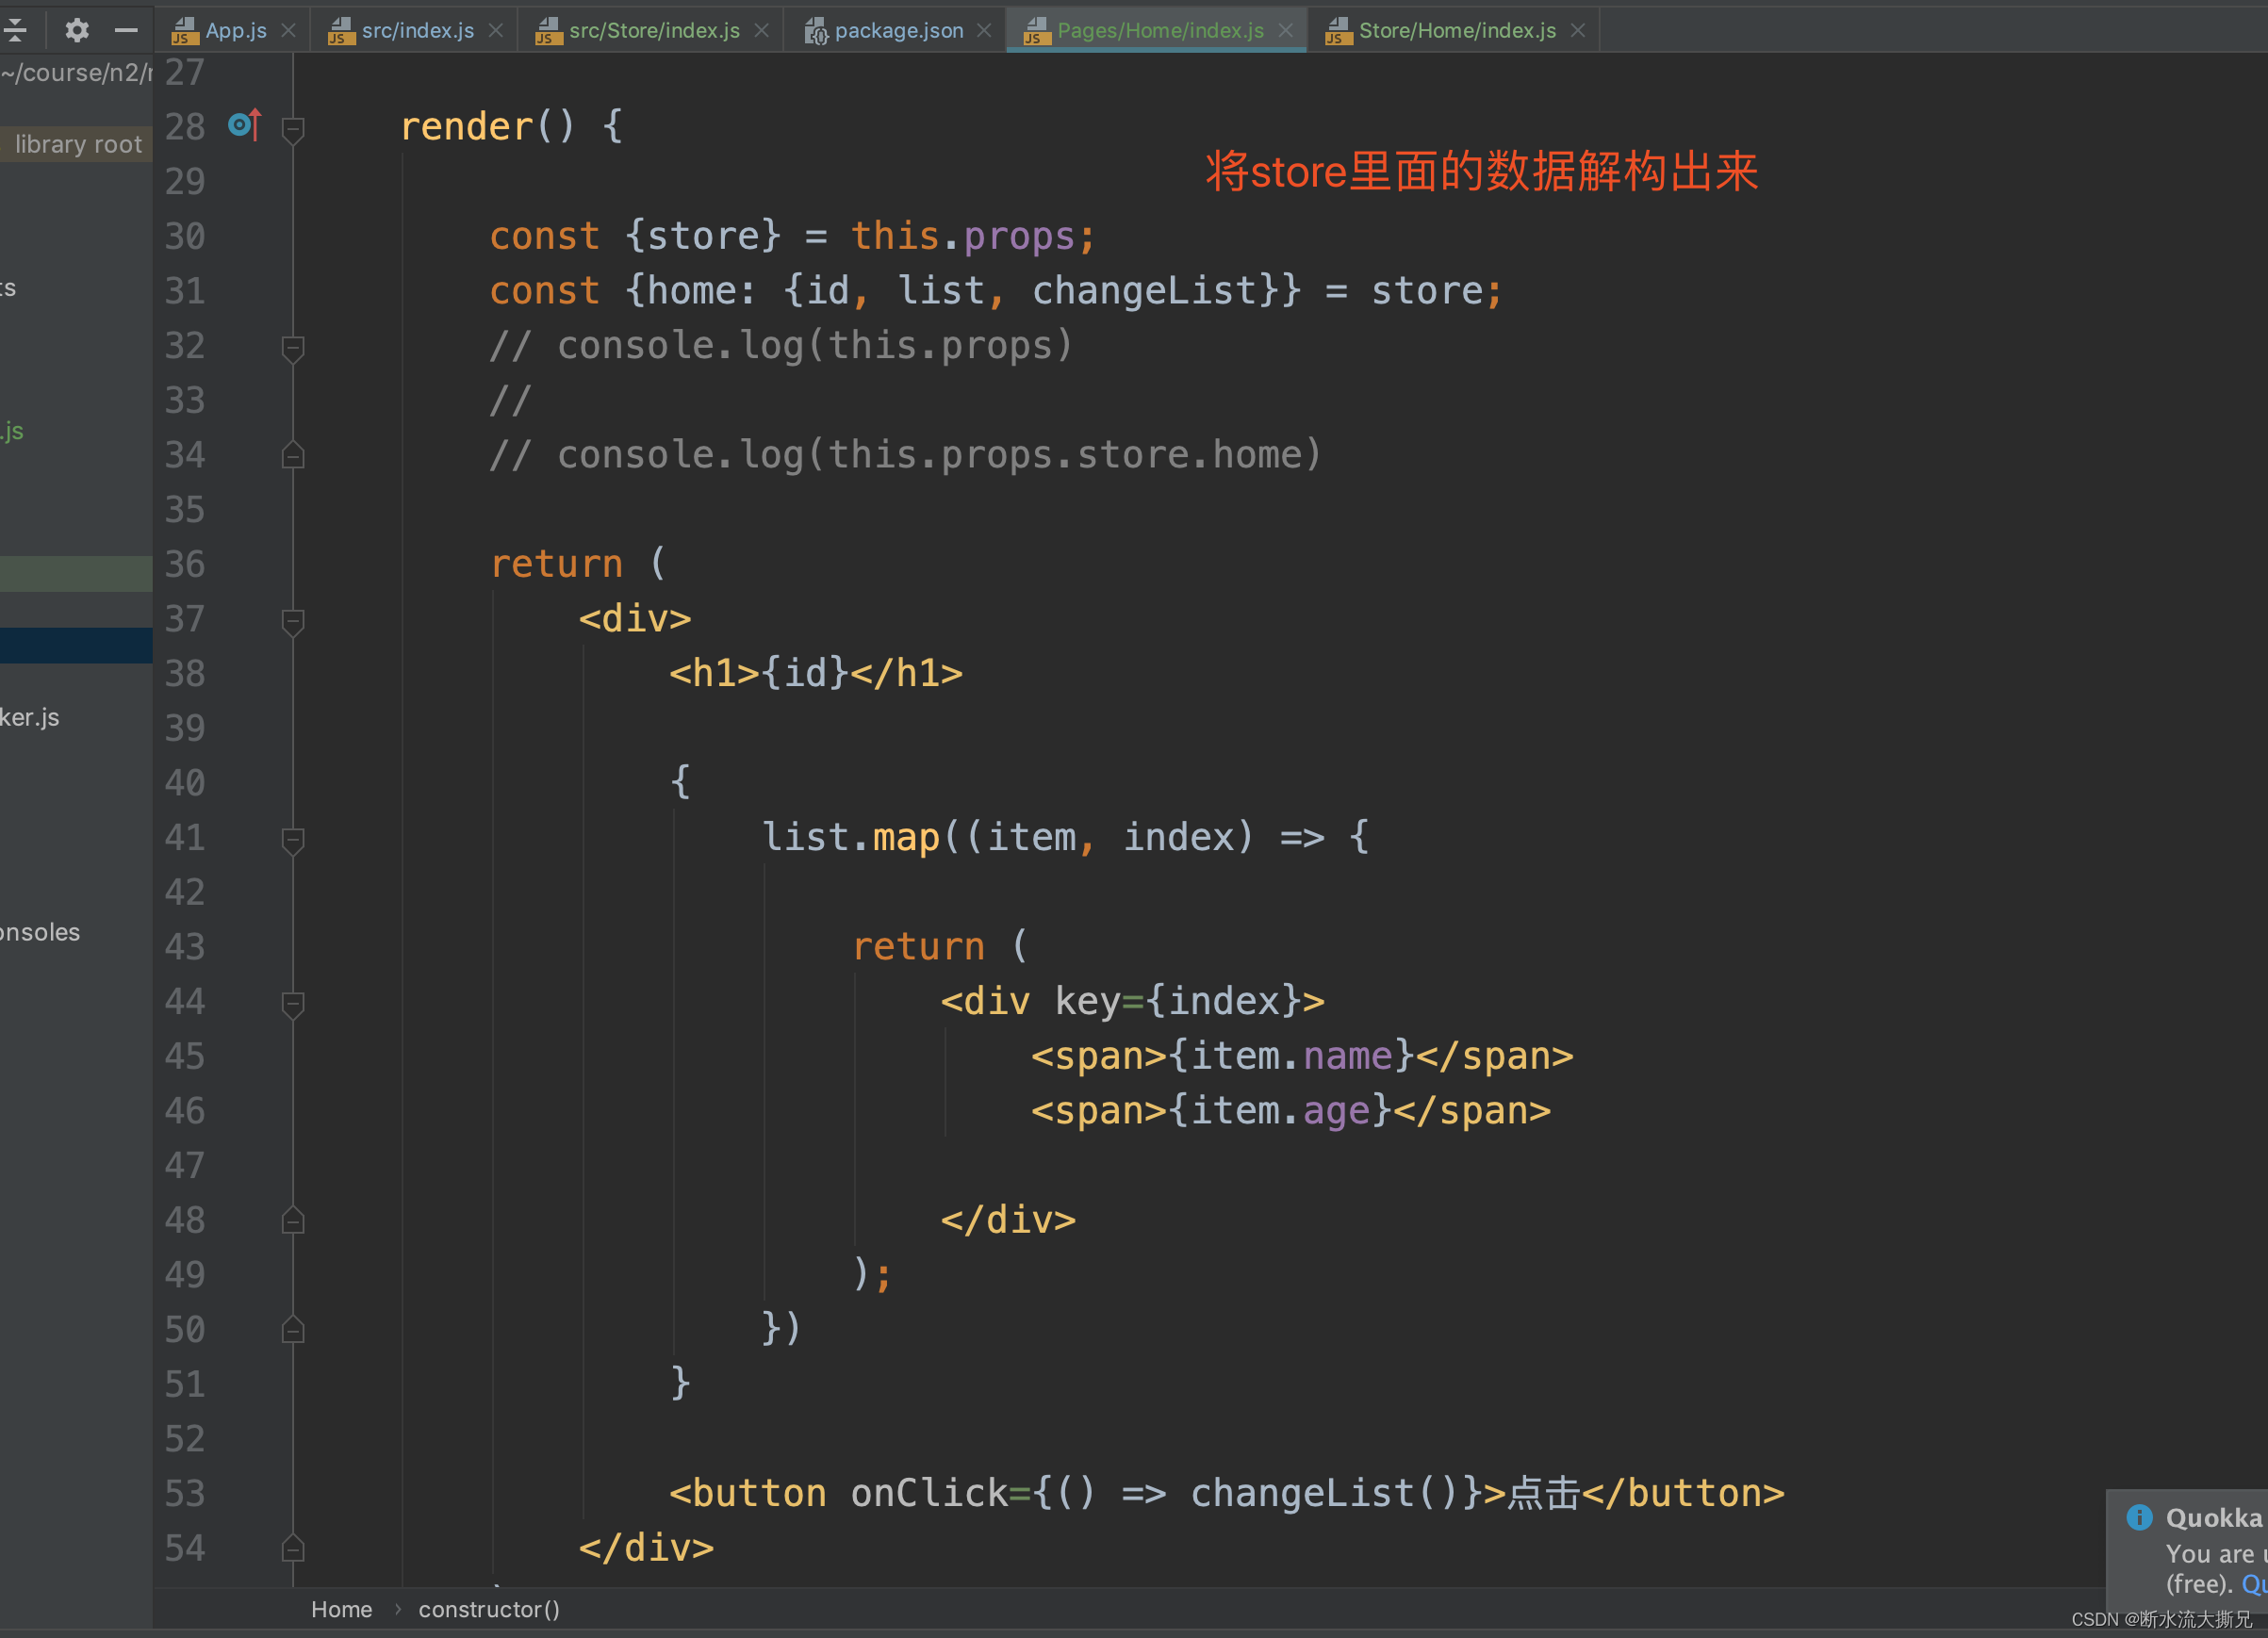Click the <h1>{id}</h1> code line
Image resolution: width=2268 pixels, height=1638 pixels.
point(816,673)
